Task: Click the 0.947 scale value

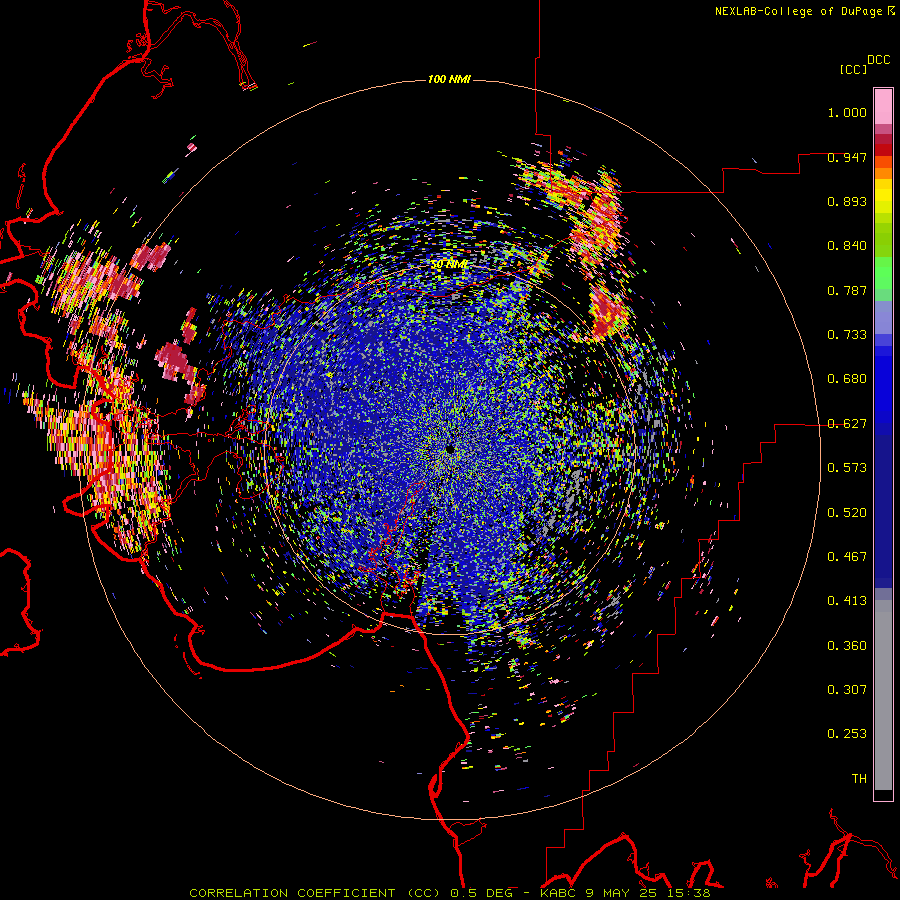Action: click(x=847, y=157)
